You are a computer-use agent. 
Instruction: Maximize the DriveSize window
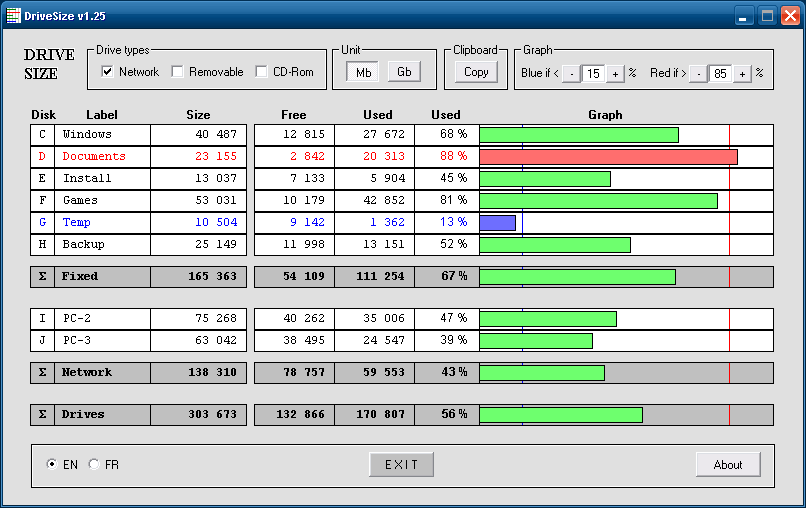pyautogui.click(x=767, y=15)
